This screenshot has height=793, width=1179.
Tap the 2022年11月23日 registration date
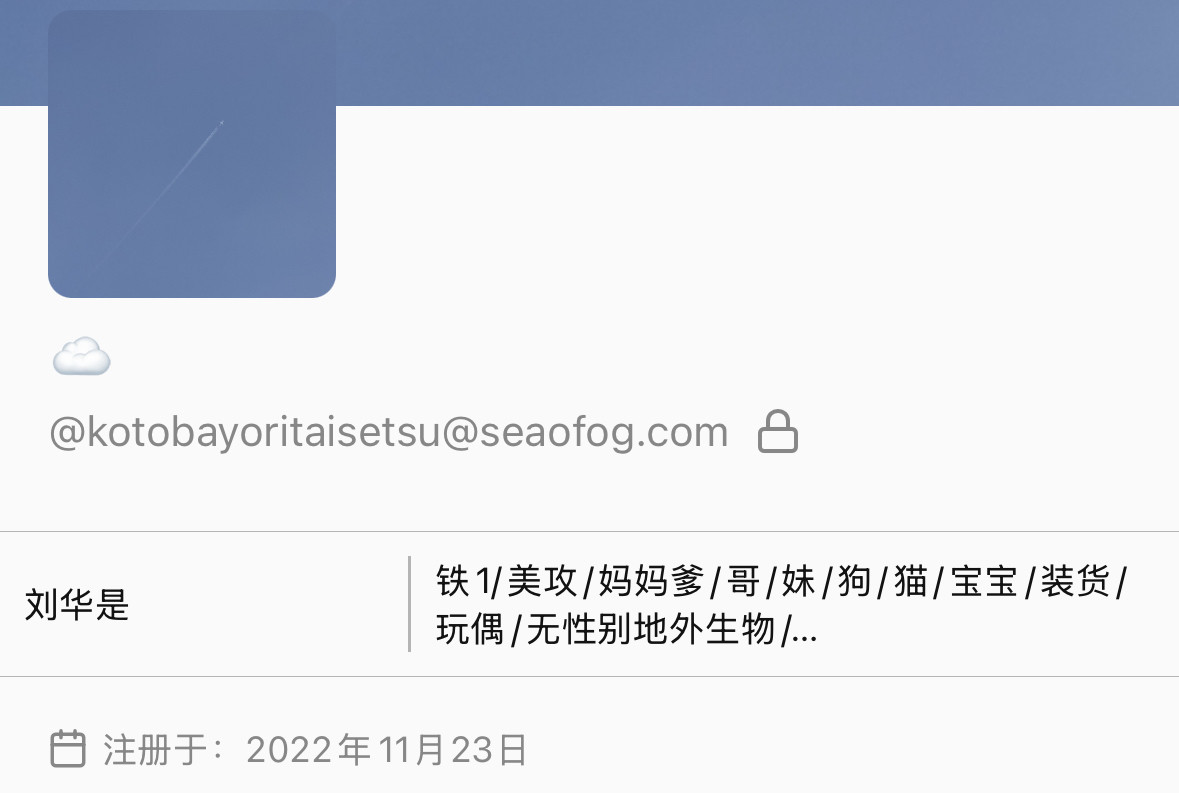(386, 749)
